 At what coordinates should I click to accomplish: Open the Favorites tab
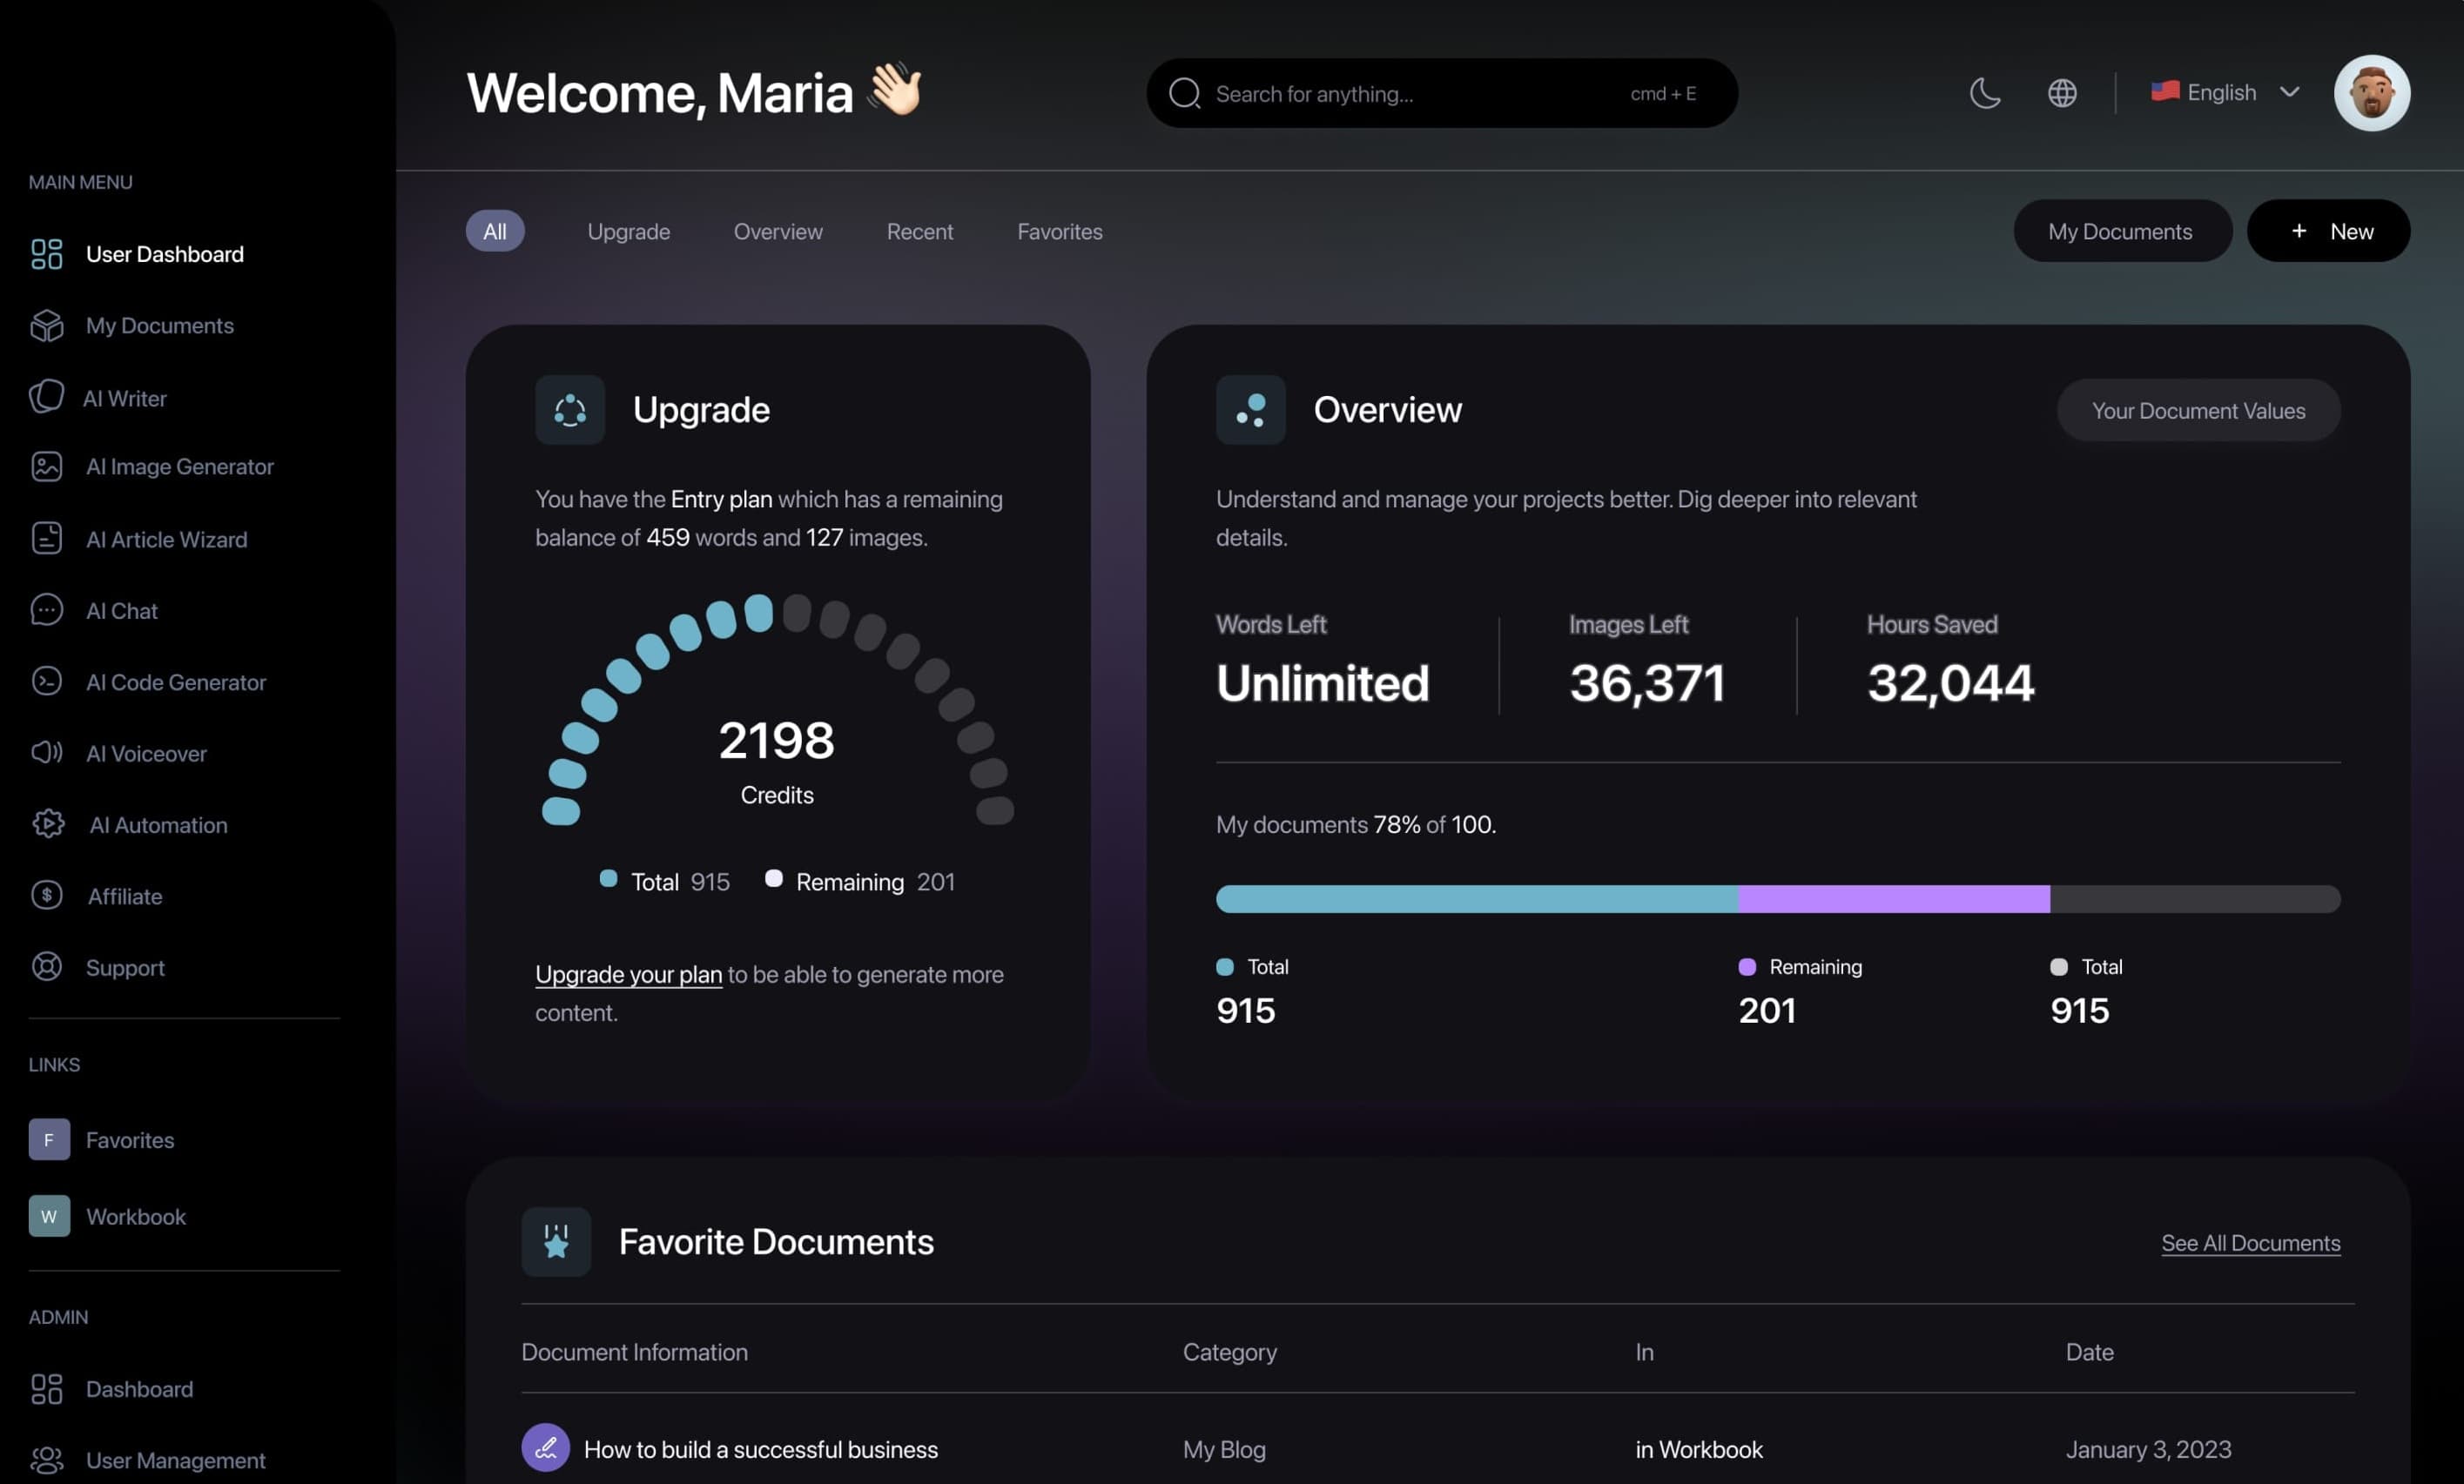(x=1060, y=231)
